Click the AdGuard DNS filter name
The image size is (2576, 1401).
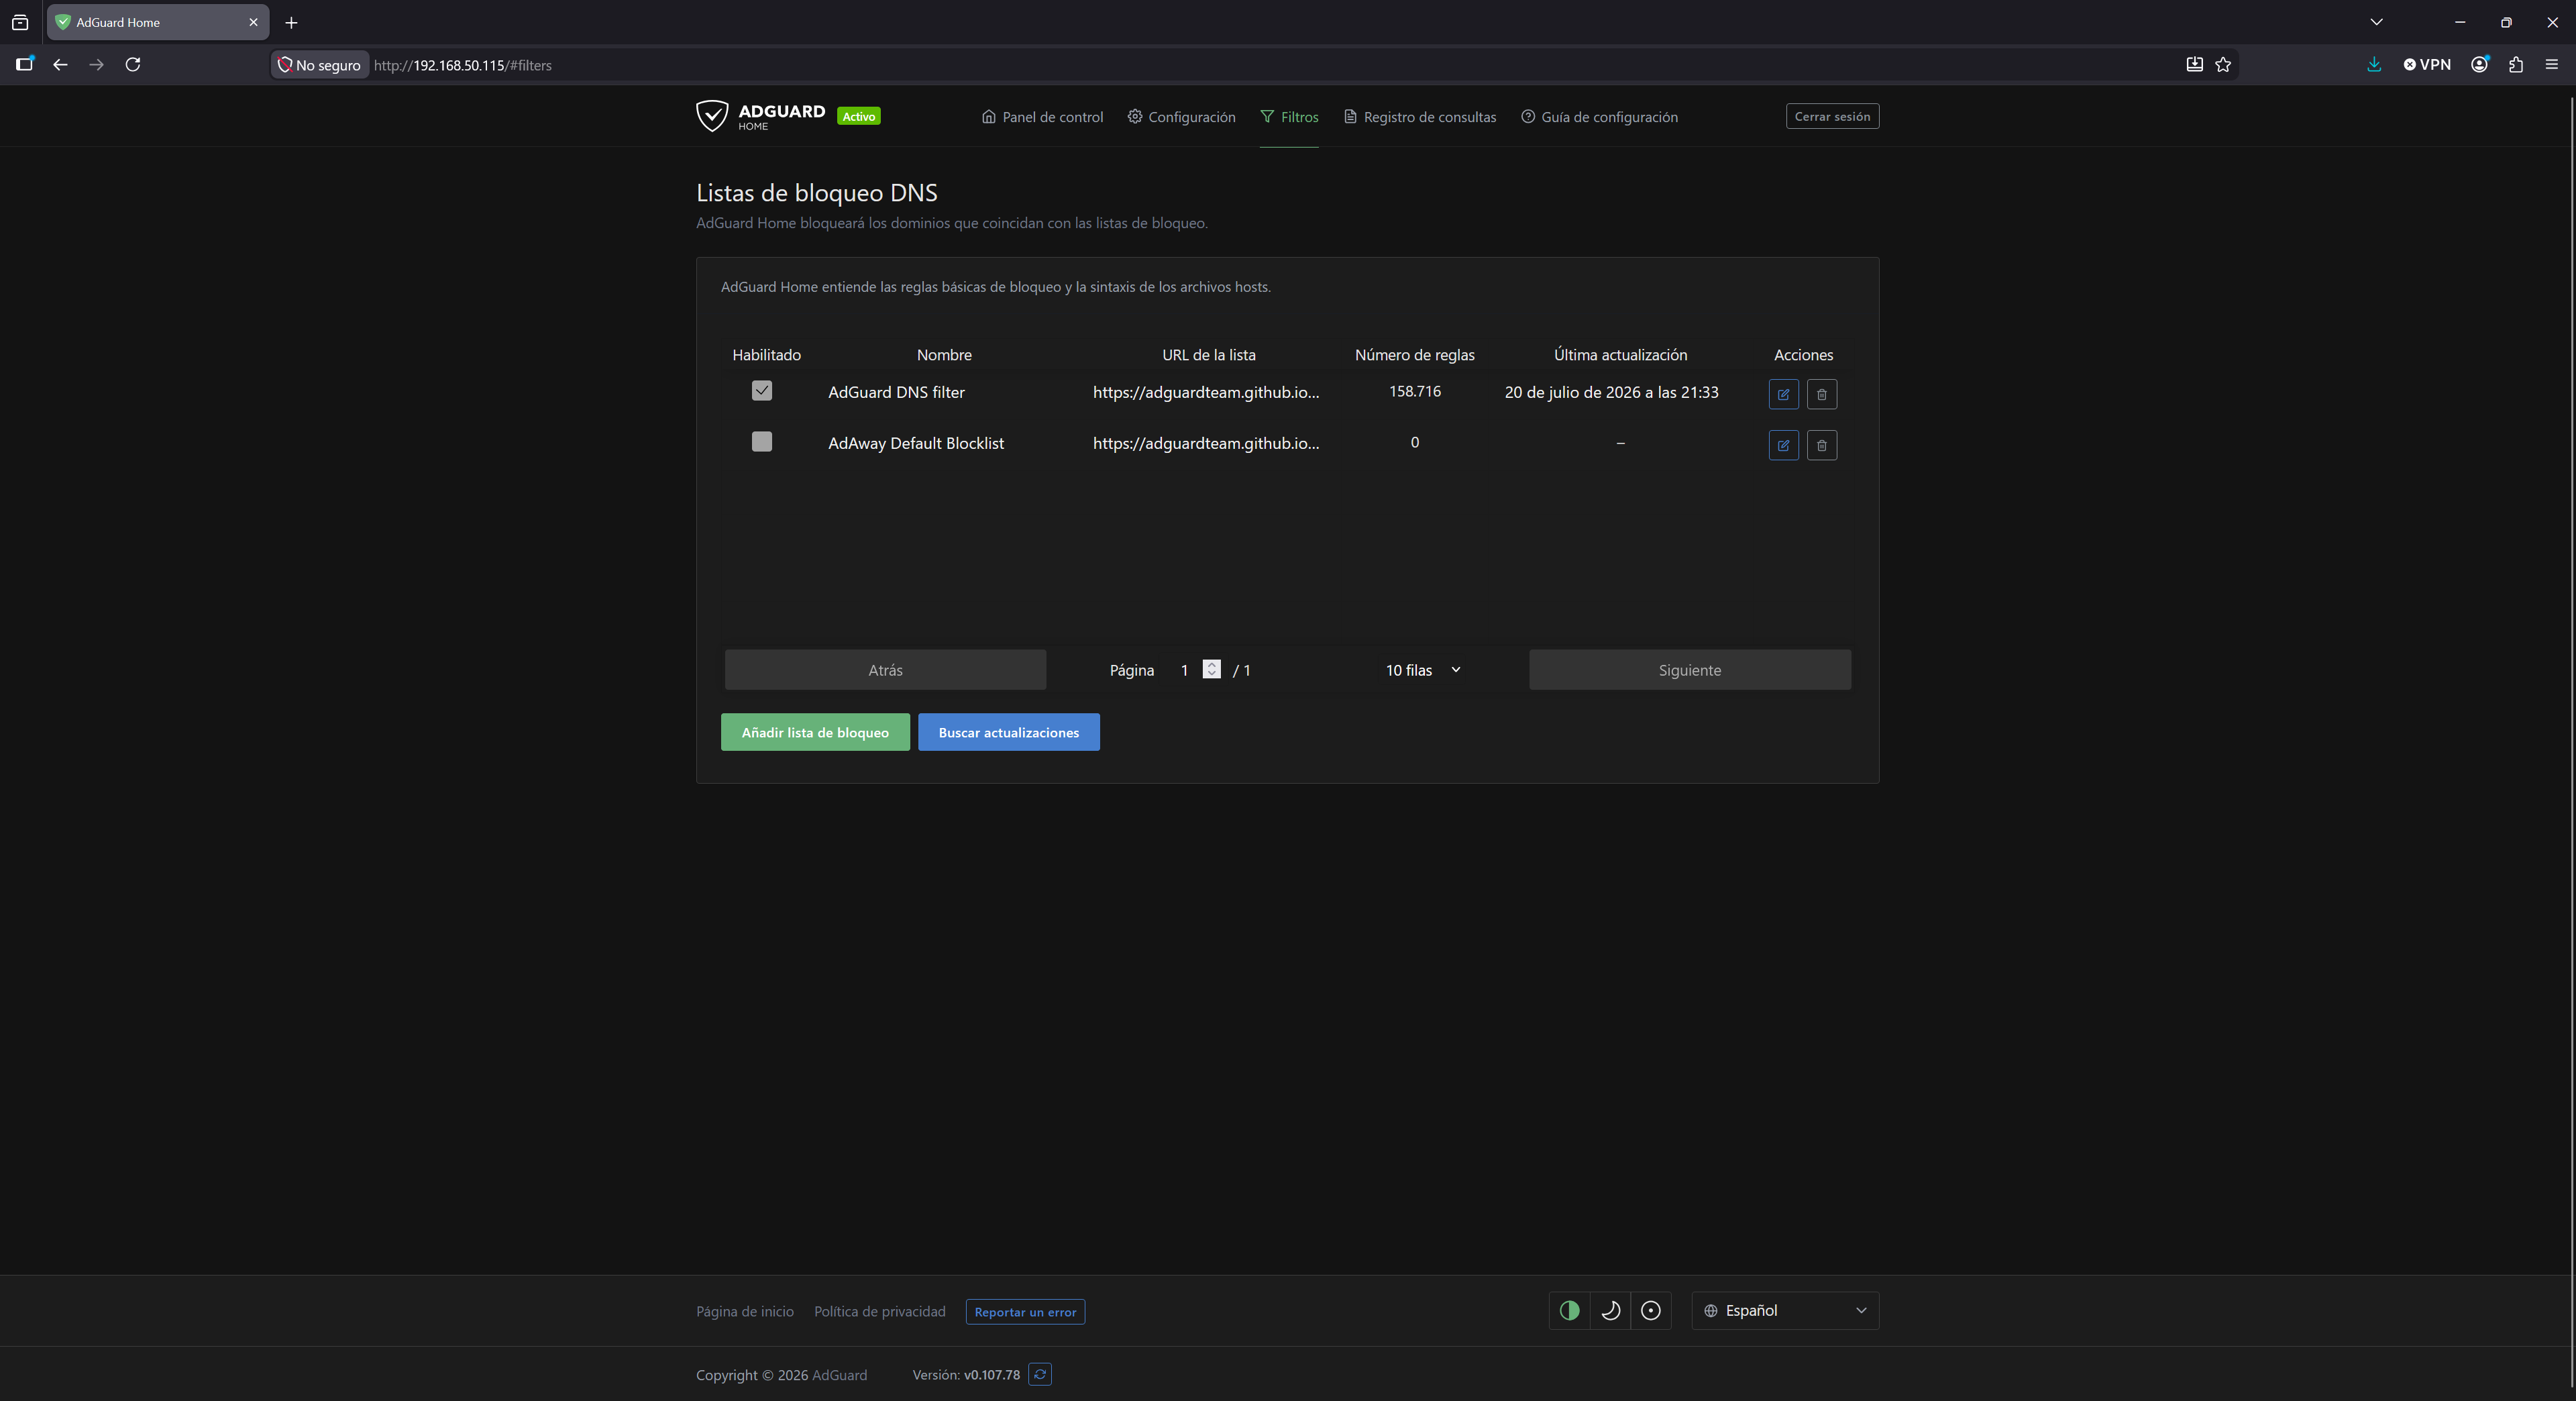(x=896, y=392)
